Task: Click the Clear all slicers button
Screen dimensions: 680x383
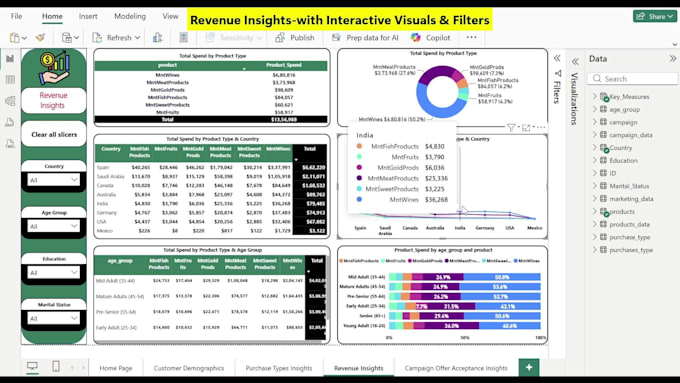Action: pos(54,134)
